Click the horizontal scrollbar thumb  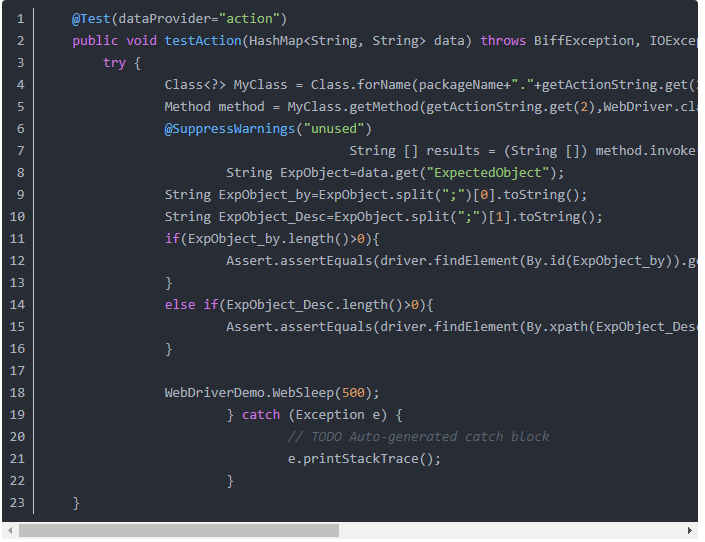tap(179, 531)
